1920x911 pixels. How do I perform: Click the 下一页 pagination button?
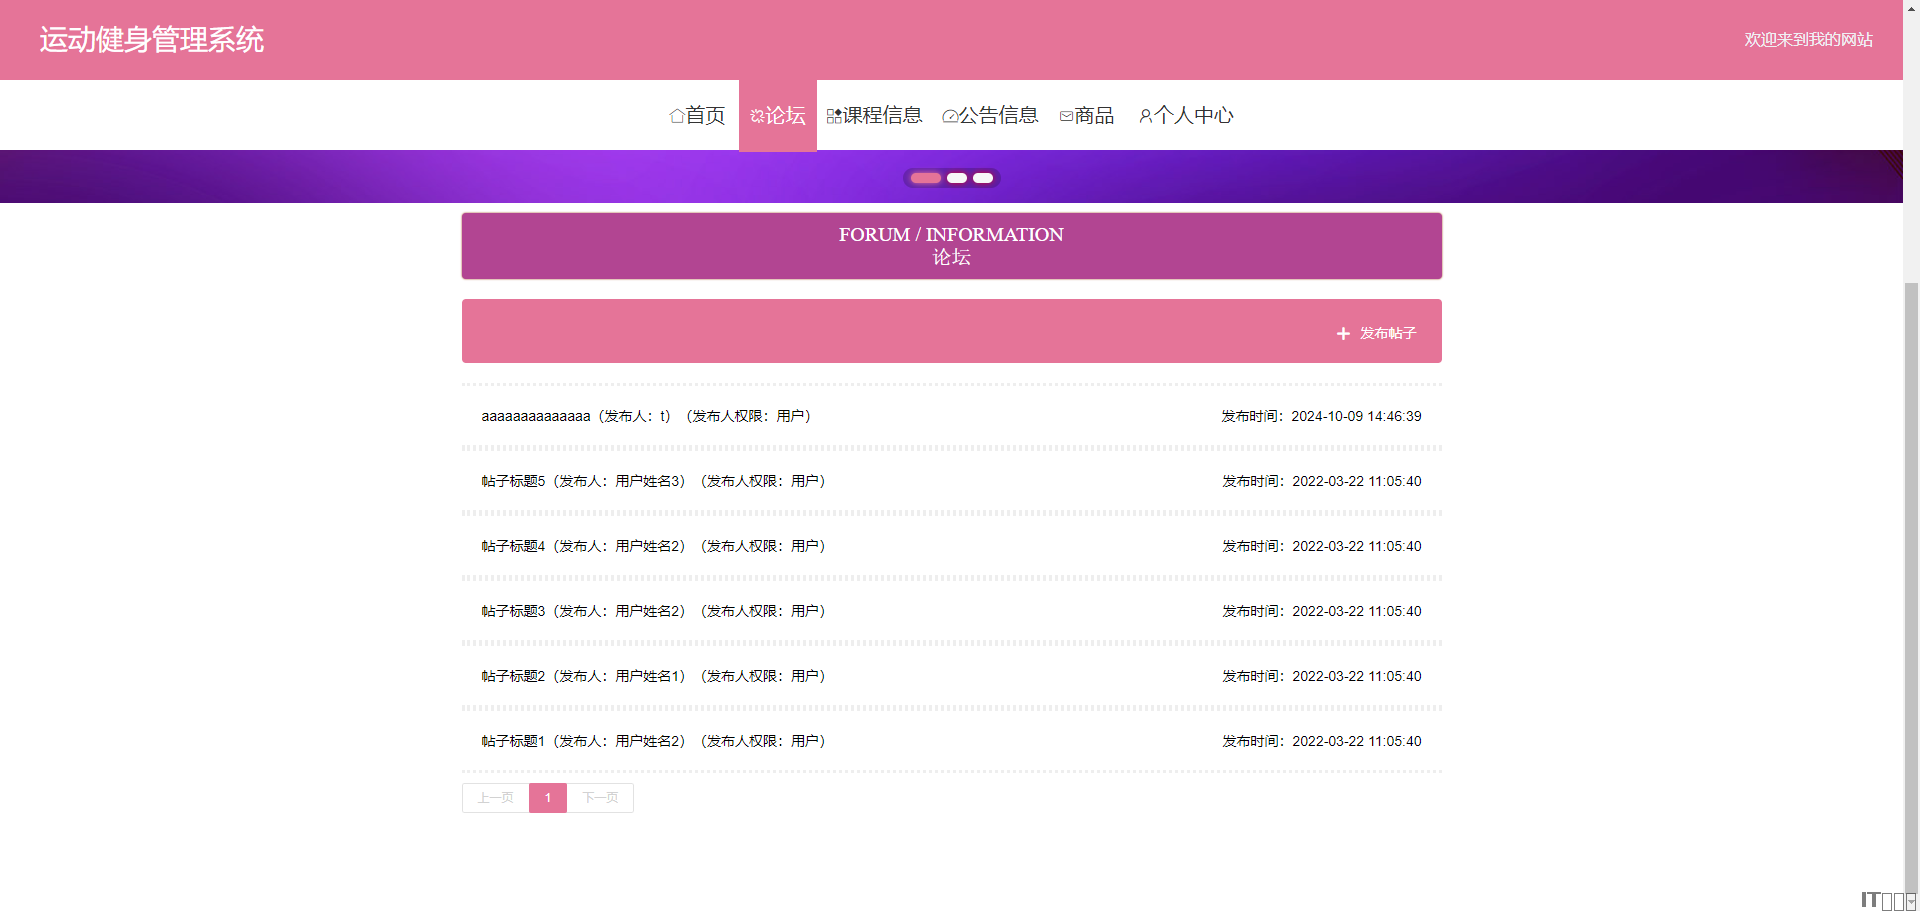(600, 798)
